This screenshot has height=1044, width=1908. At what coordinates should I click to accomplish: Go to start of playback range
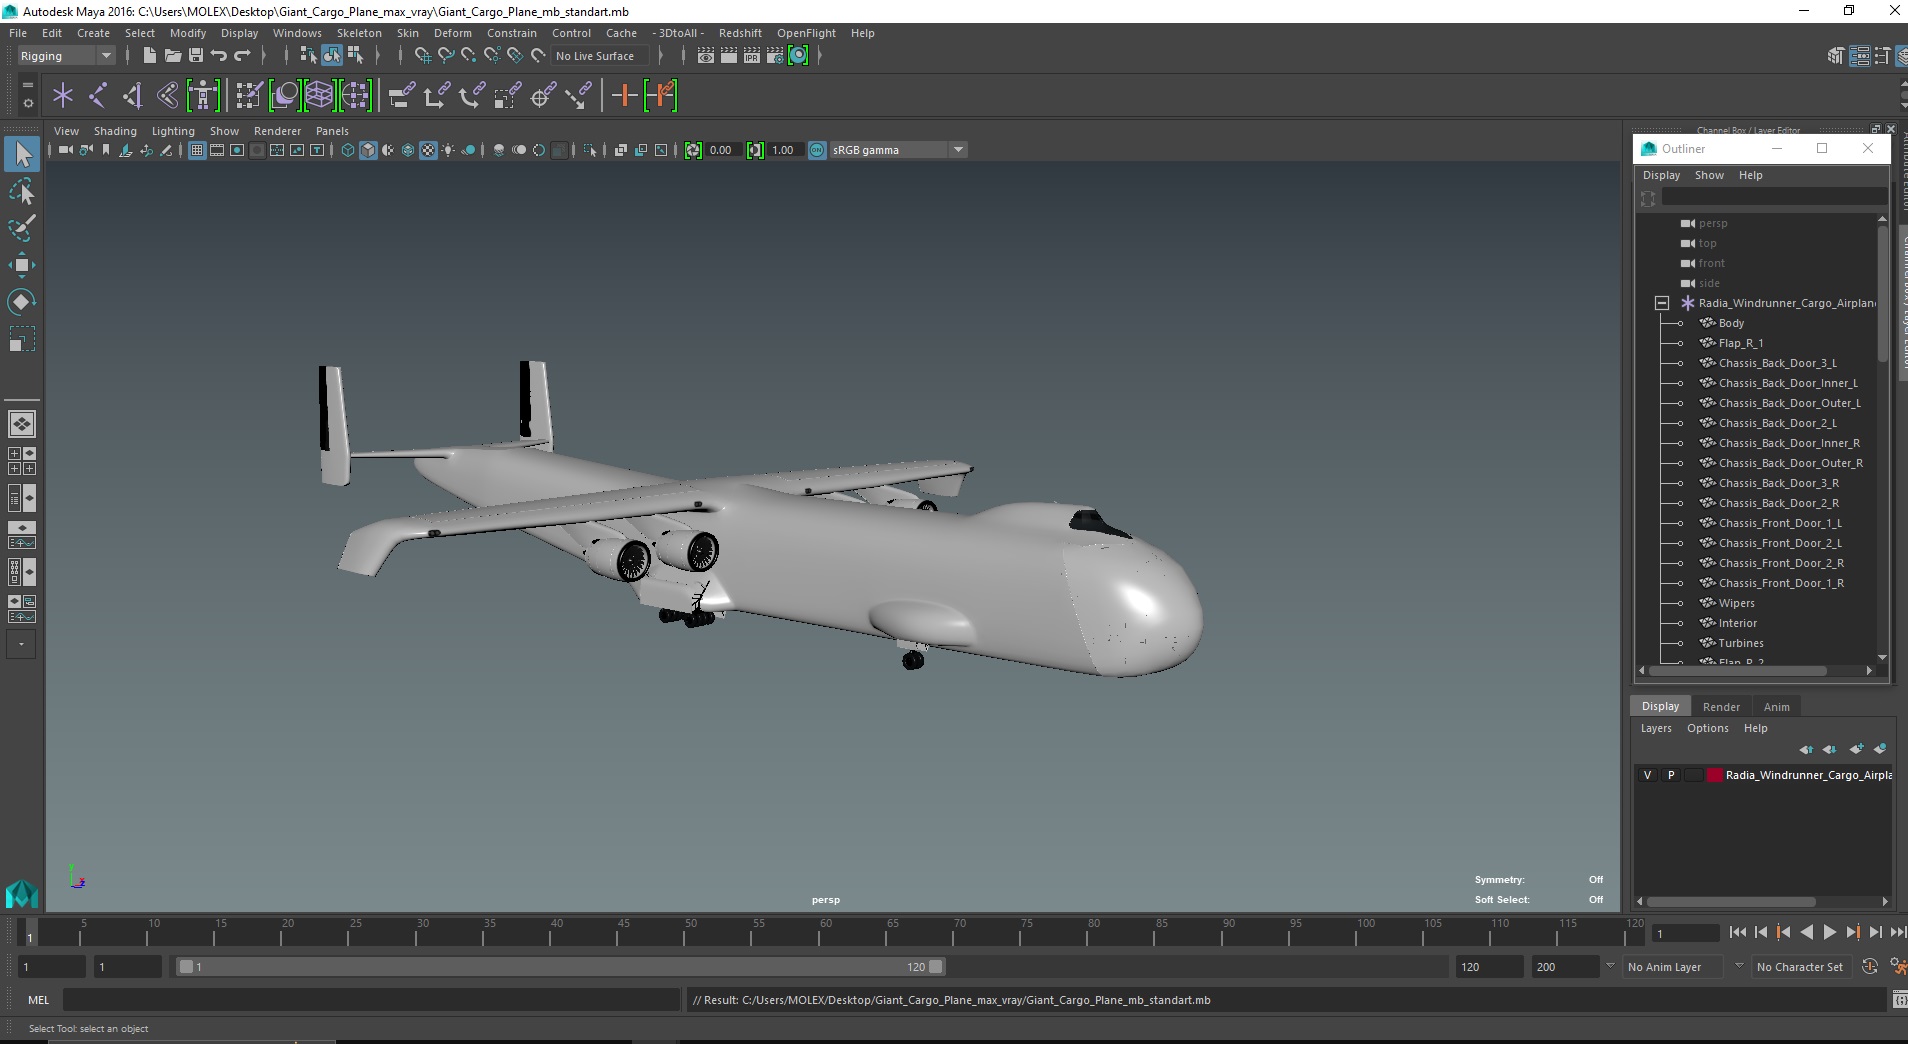click(1738, 932)
